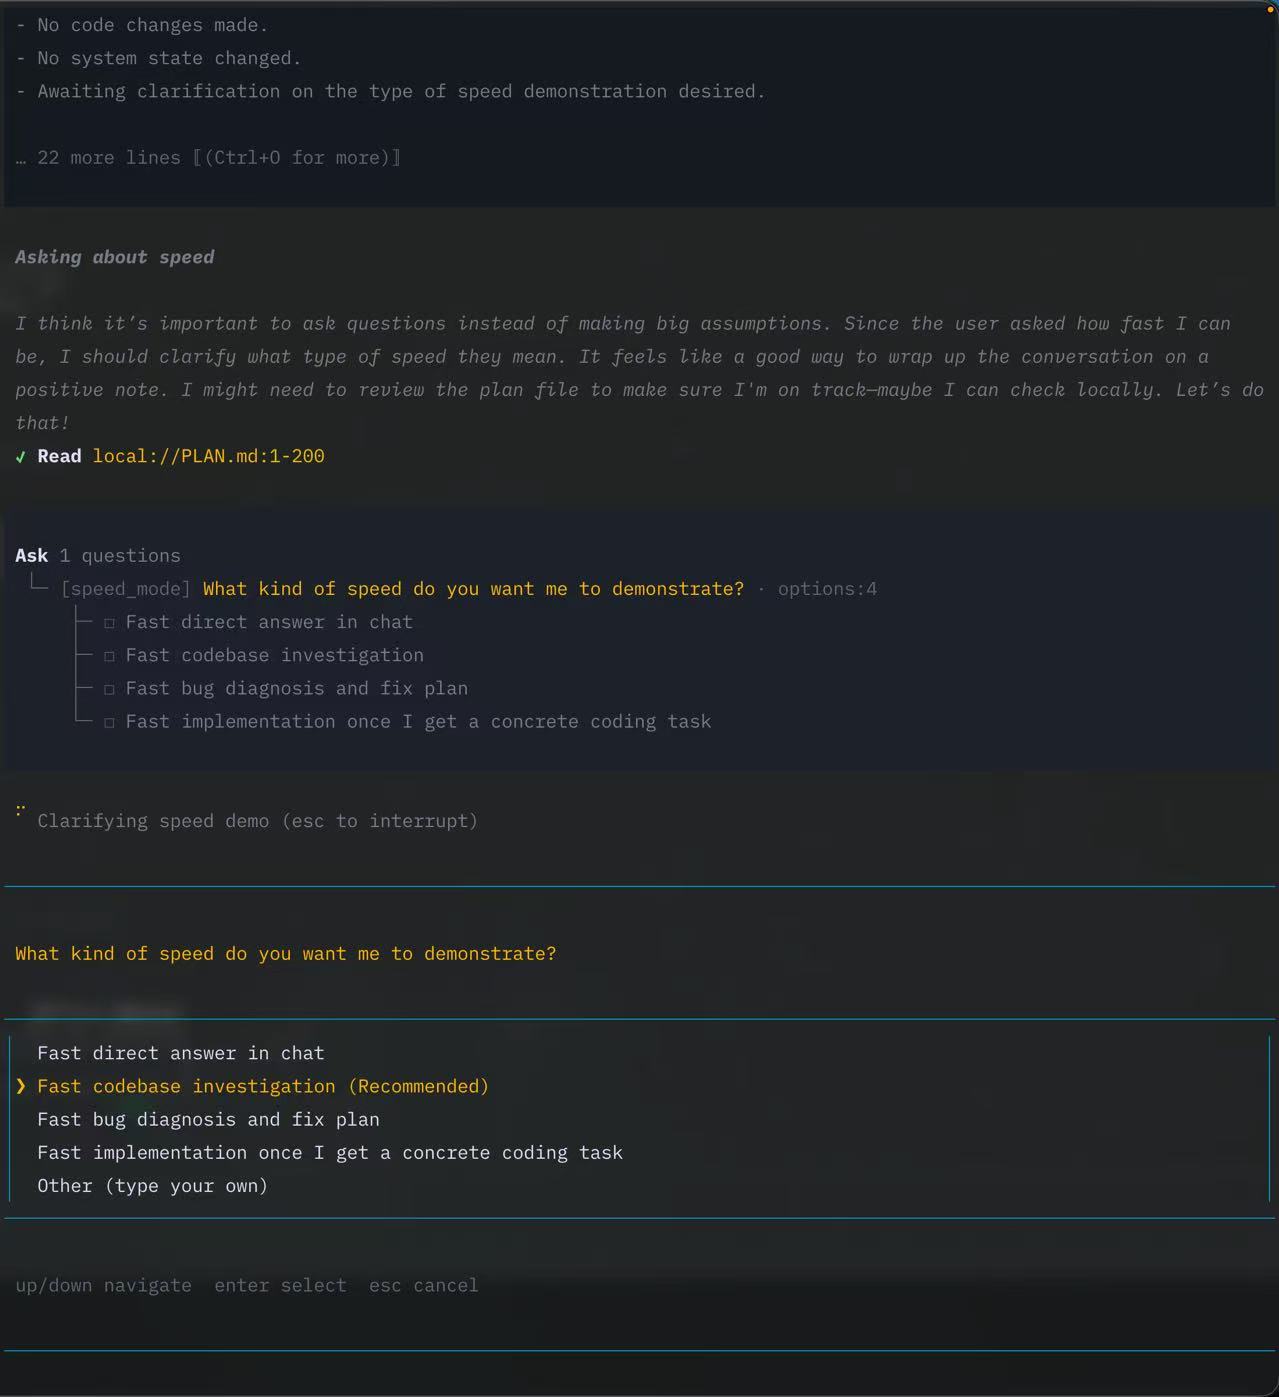
Task: Collapse the 'Asking about speed' thinking section
Action: [115, 257]
